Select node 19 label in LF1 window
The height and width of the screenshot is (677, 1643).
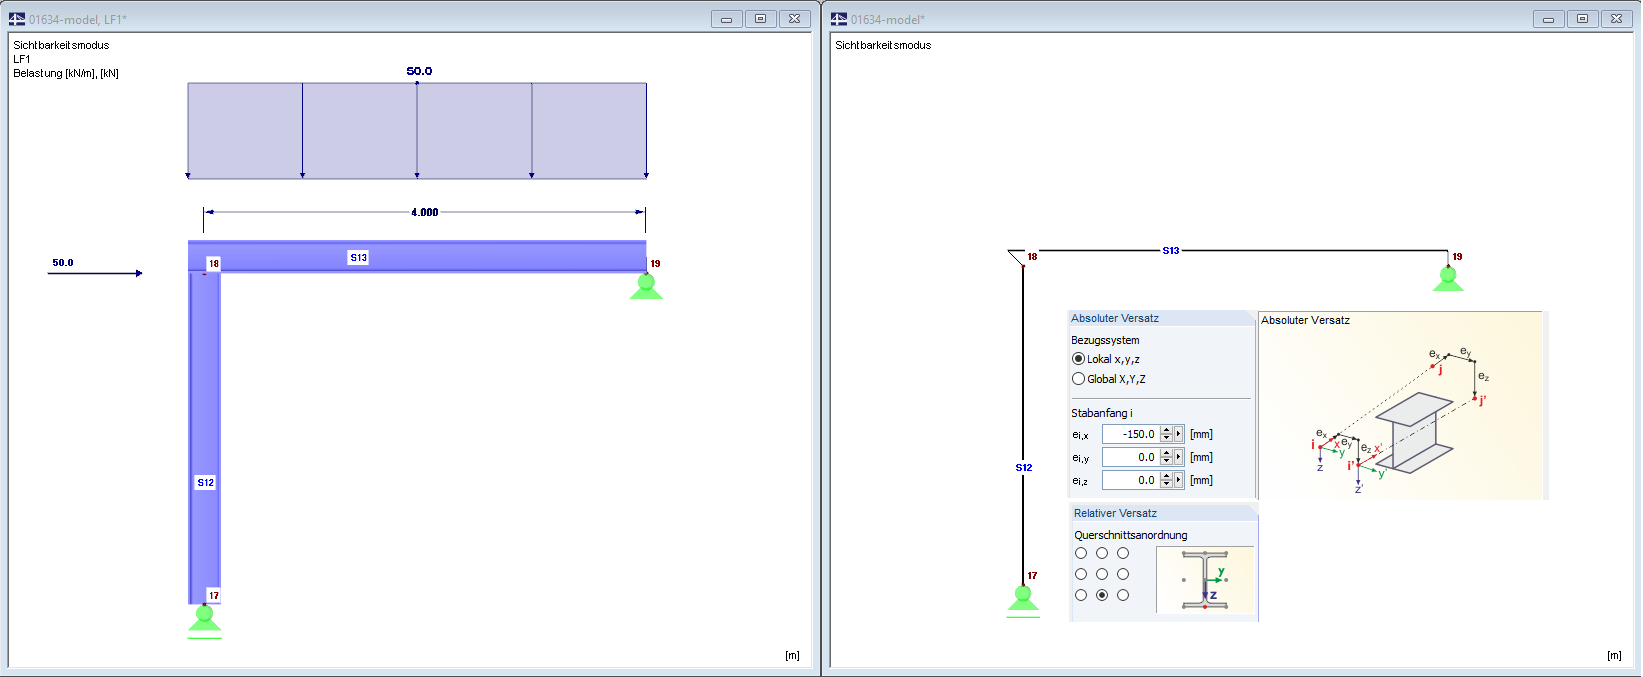[x=655, y=264]
